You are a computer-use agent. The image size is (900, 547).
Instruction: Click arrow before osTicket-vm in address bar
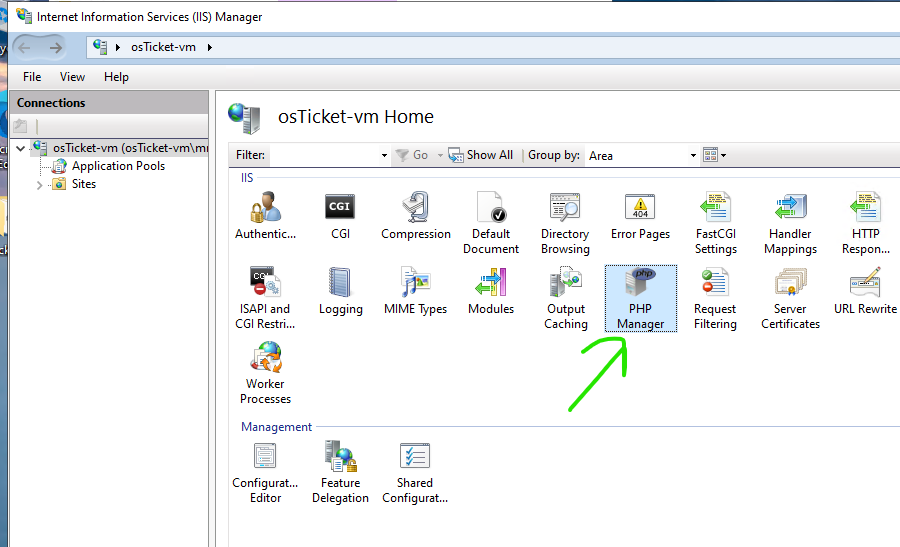click(x=118, y=47)
